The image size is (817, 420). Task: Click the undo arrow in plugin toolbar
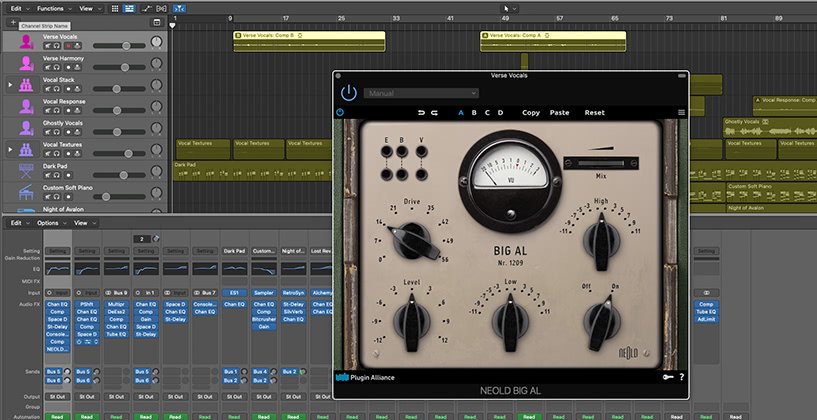(421, 113)
